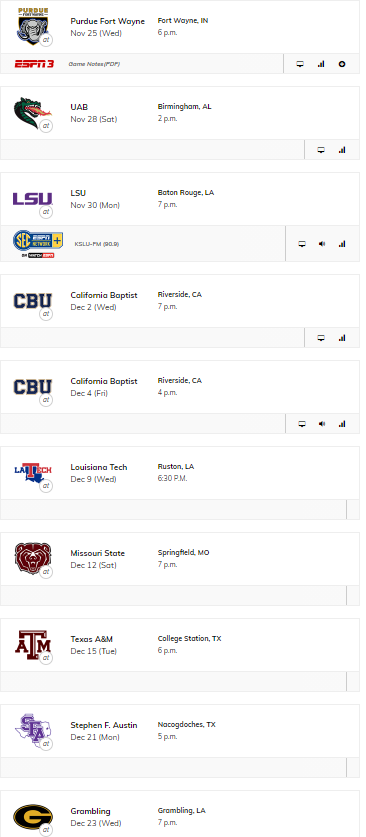Click the Missouri State bear logo
366x837 pixels.
33,559
